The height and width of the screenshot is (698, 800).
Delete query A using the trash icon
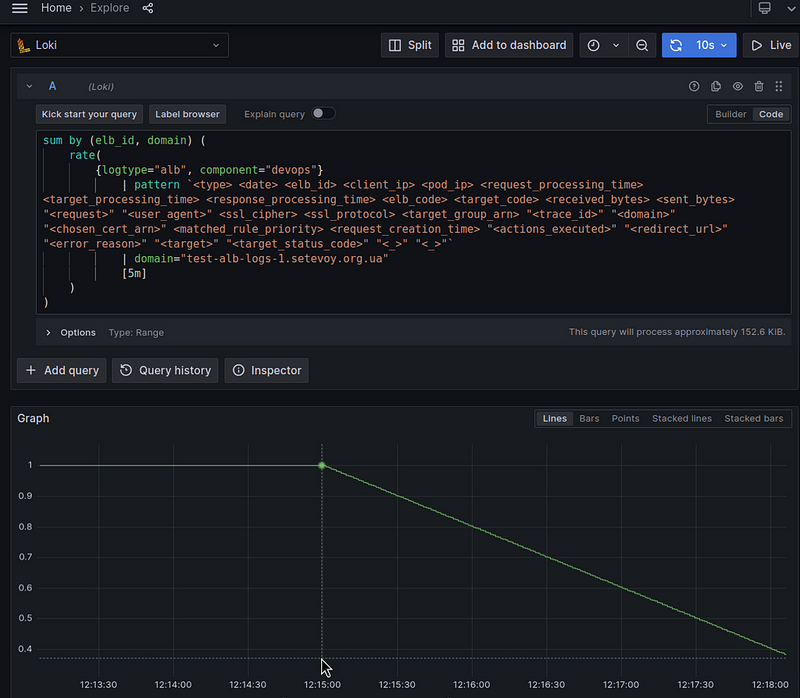coord(759,87)
